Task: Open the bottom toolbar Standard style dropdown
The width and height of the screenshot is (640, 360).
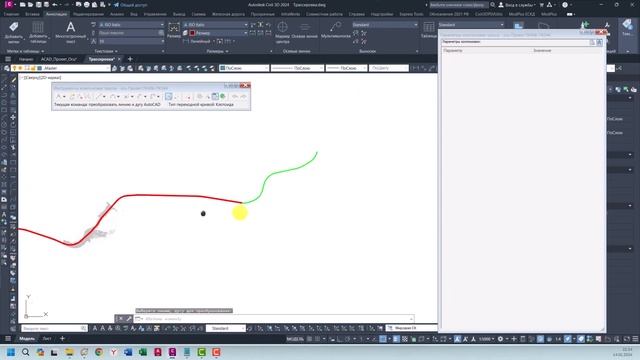Action: pyautogui.click(x=225, y=328)
